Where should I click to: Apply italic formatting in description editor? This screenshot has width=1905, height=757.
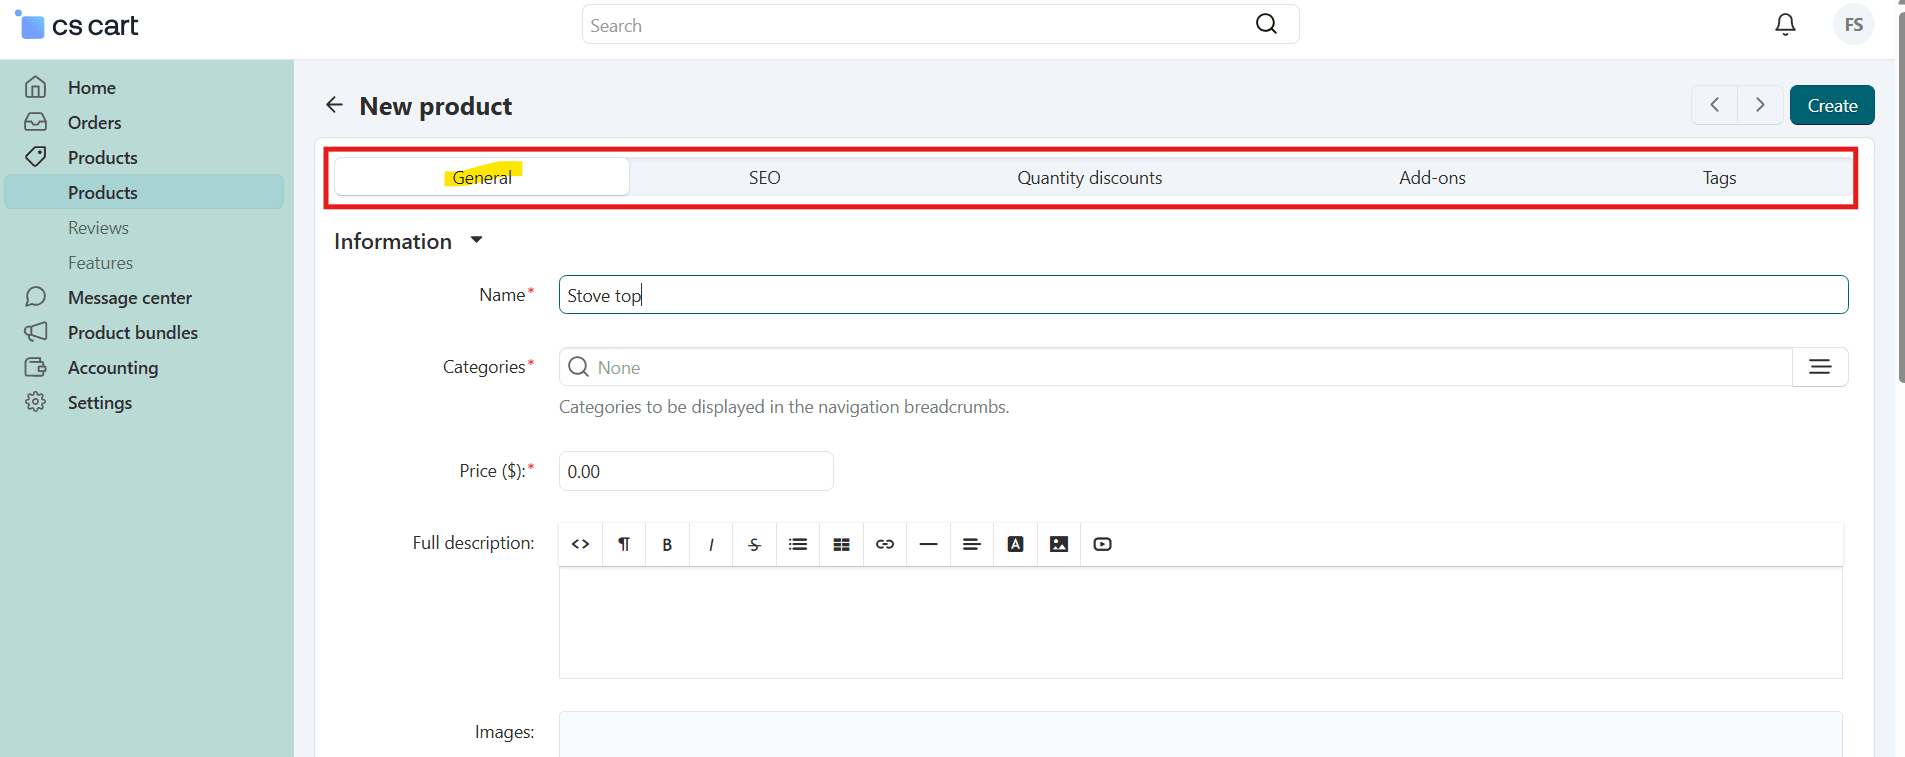point(711,544)
